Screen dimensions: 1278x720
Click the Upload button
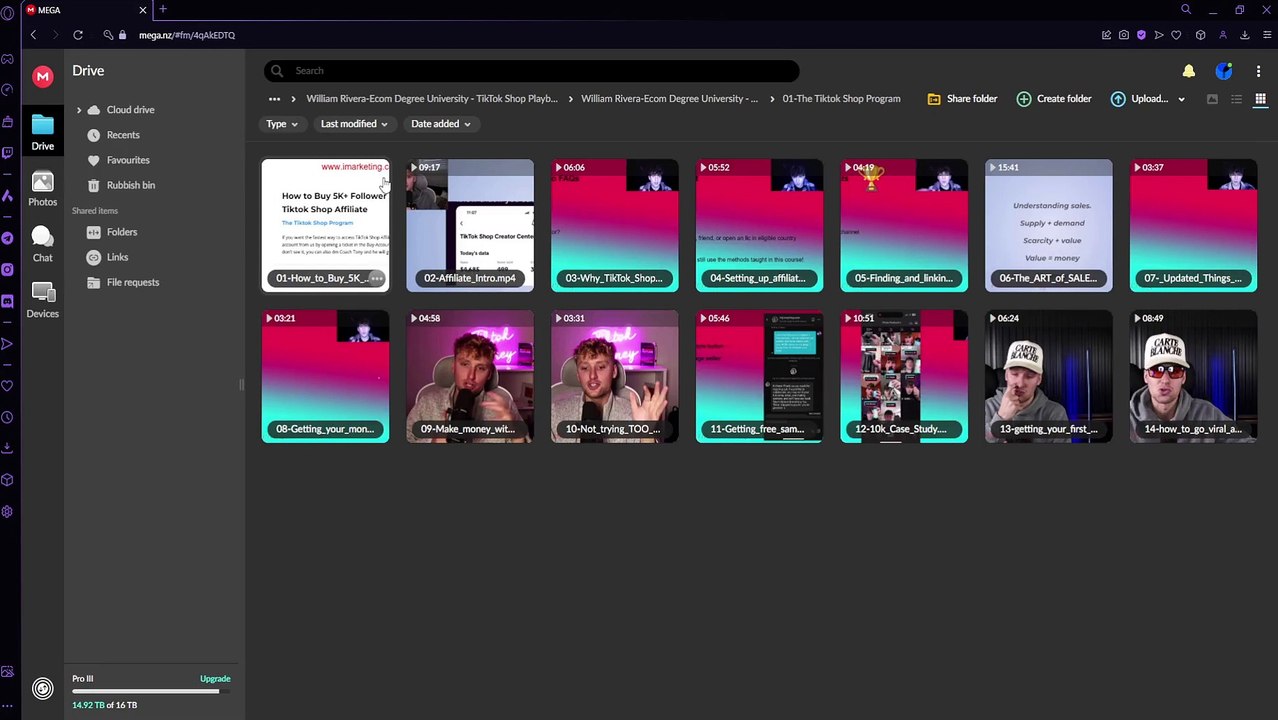(1139, 99)
